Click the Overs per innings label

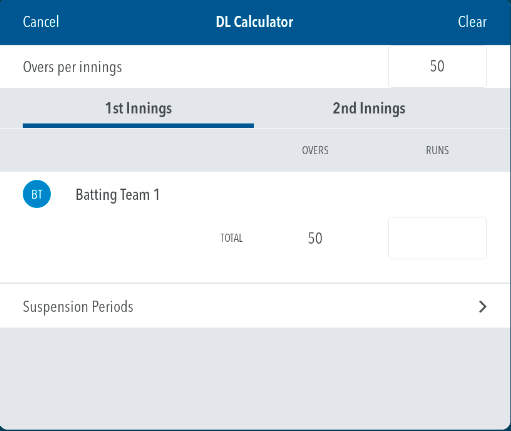[72, 67]
